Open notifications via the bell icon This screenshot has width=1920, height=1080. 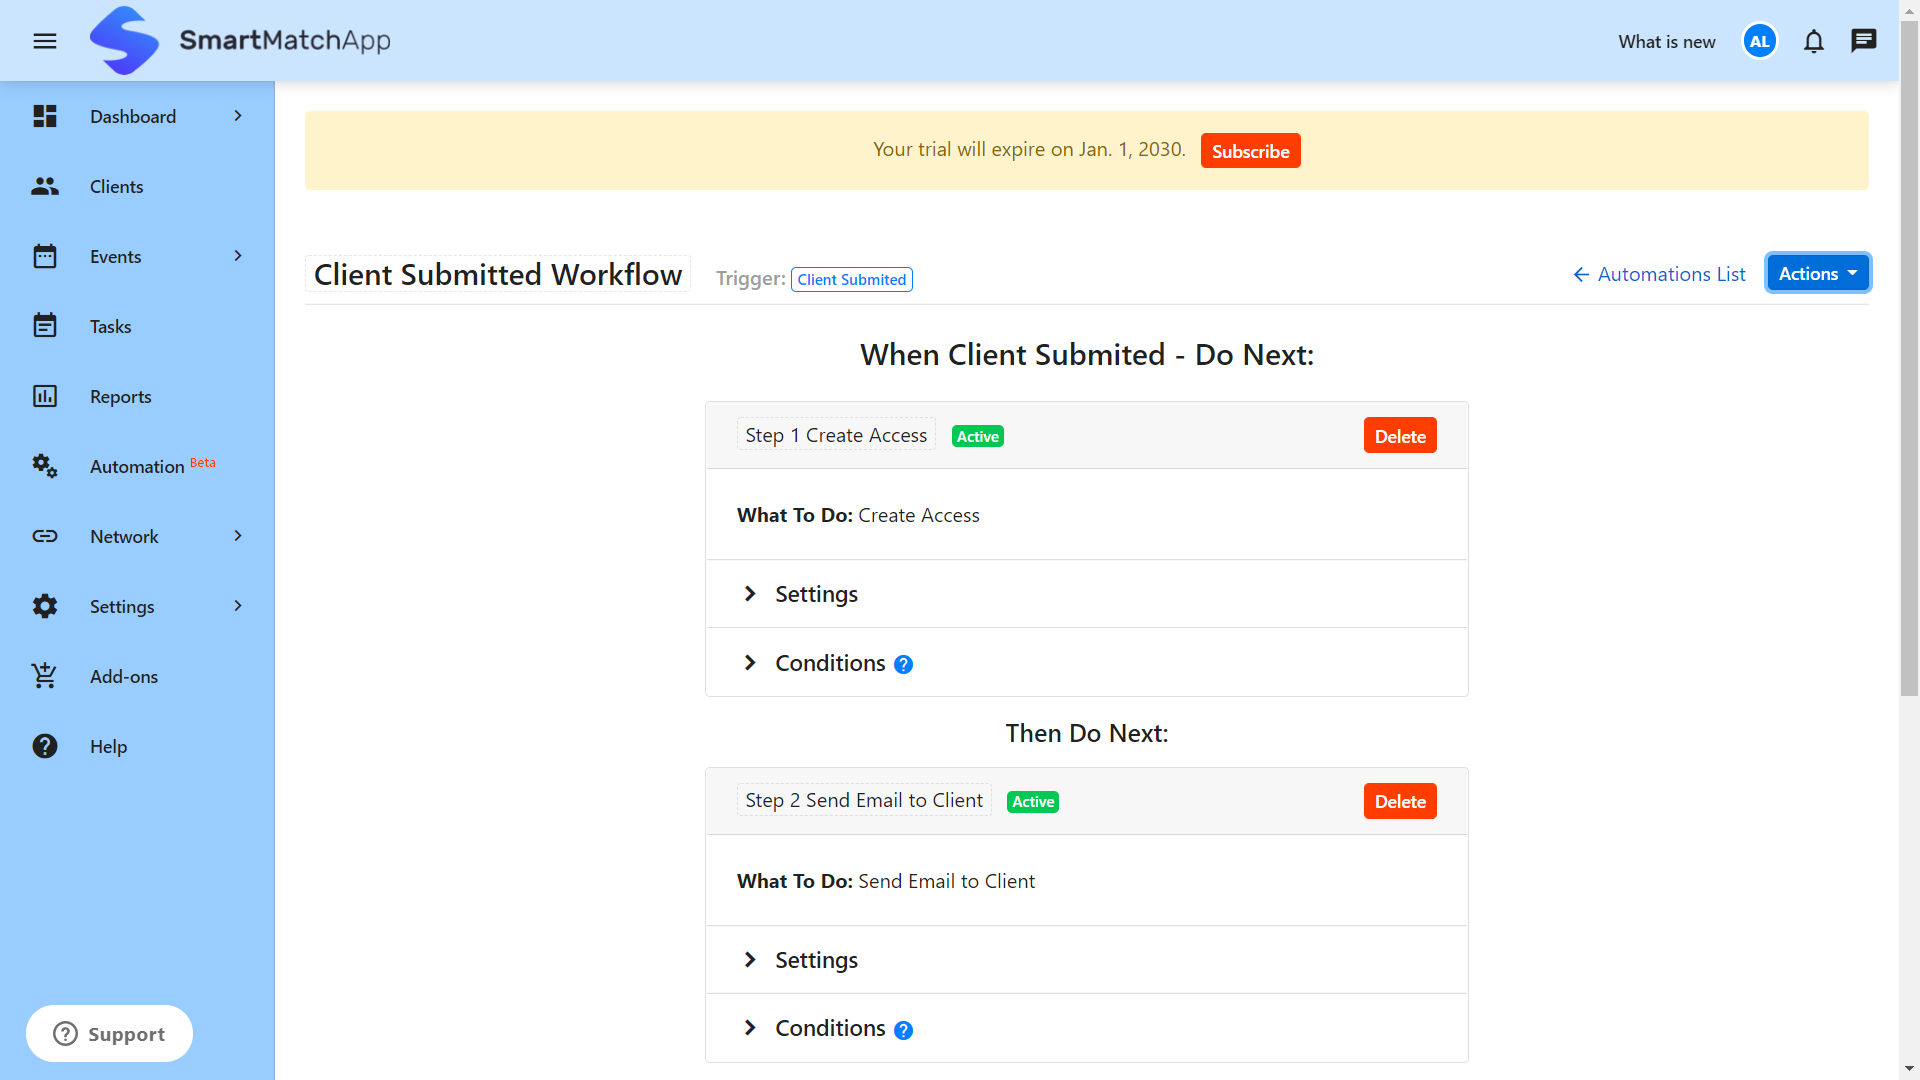(1813, 41)
